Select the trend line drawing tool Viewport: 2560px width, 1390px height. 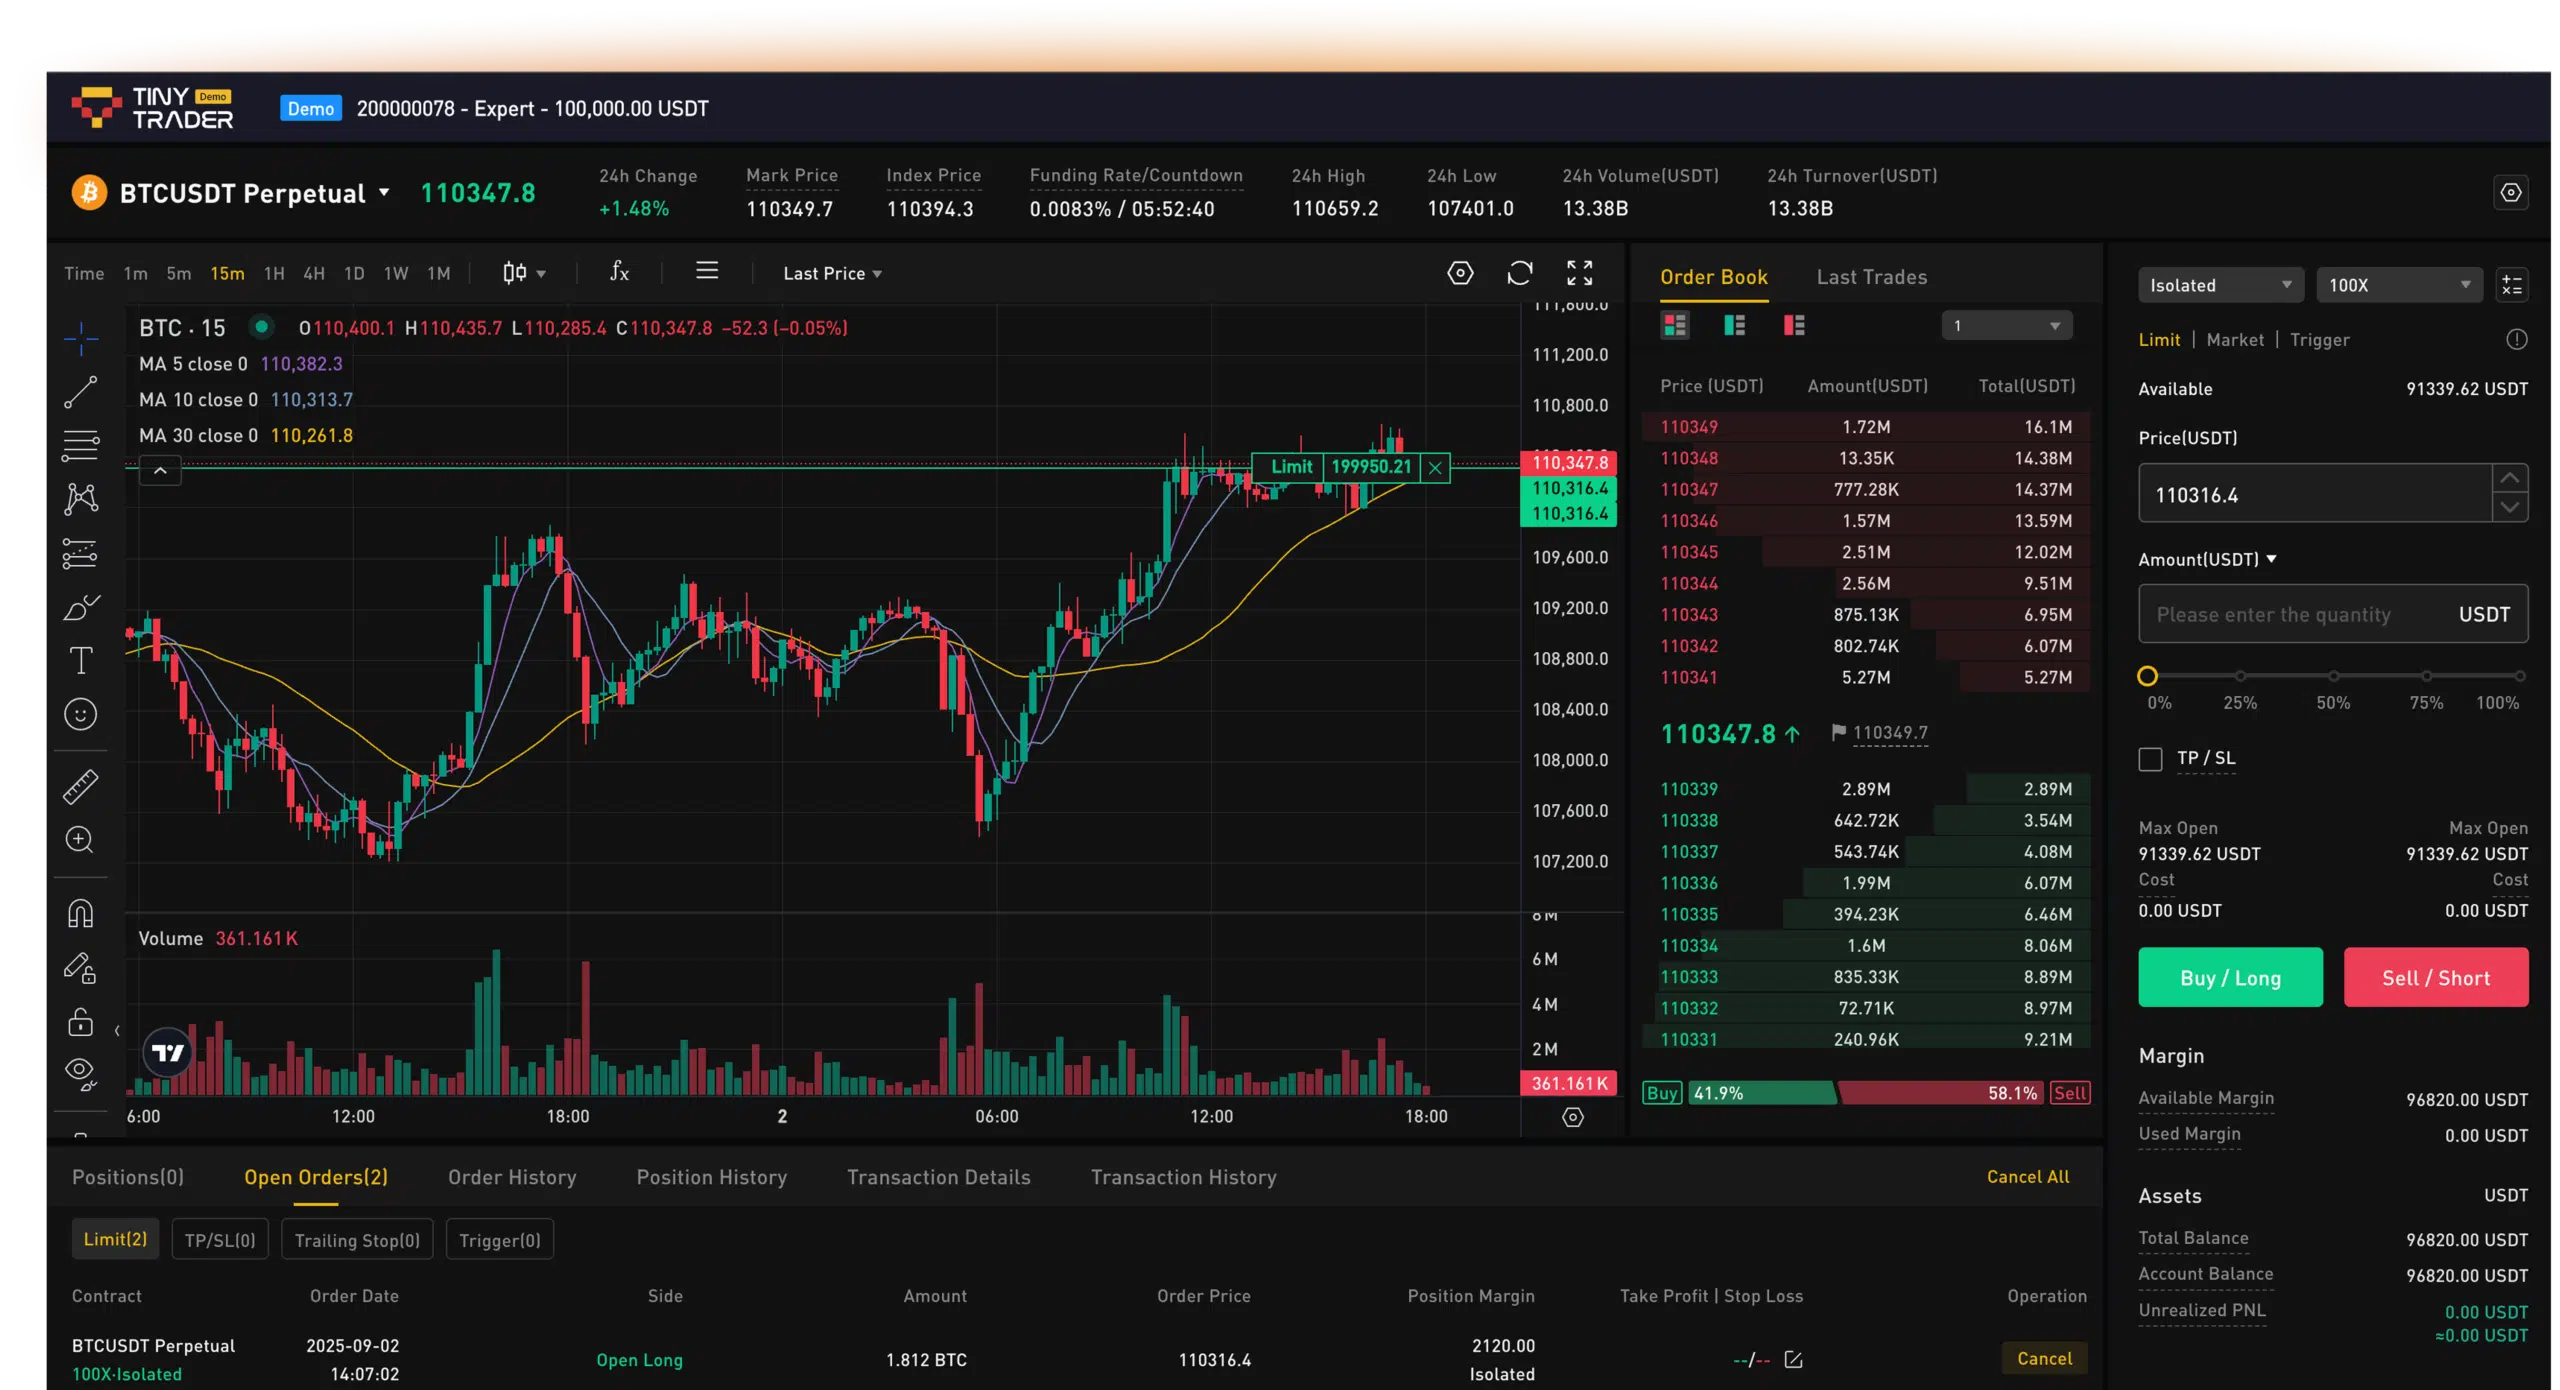(81, 392)
